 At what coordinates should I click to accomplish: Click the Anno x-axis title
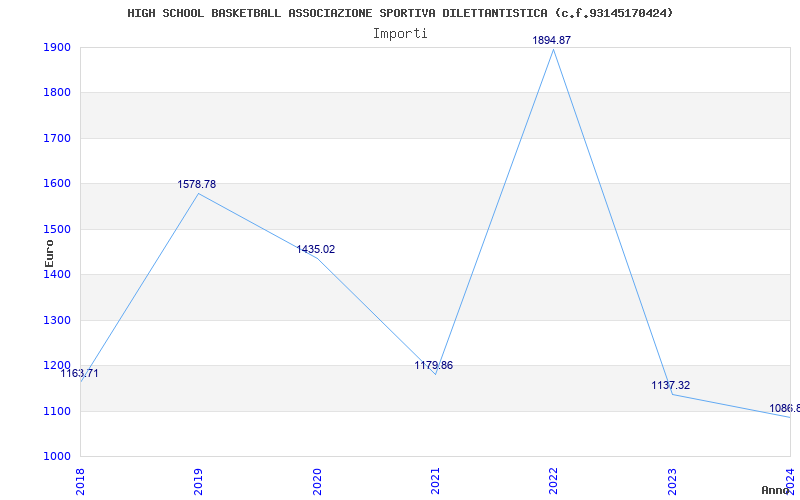tap(776, 490)
